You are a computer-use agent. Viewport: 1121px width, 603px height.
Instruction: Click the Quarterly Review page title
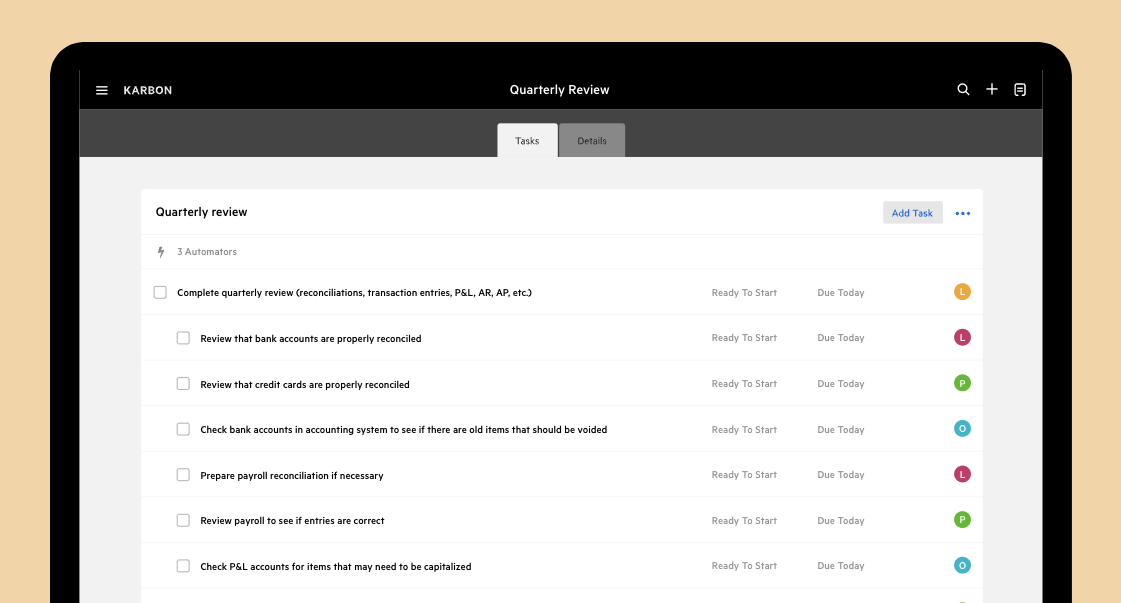point(559,90)
